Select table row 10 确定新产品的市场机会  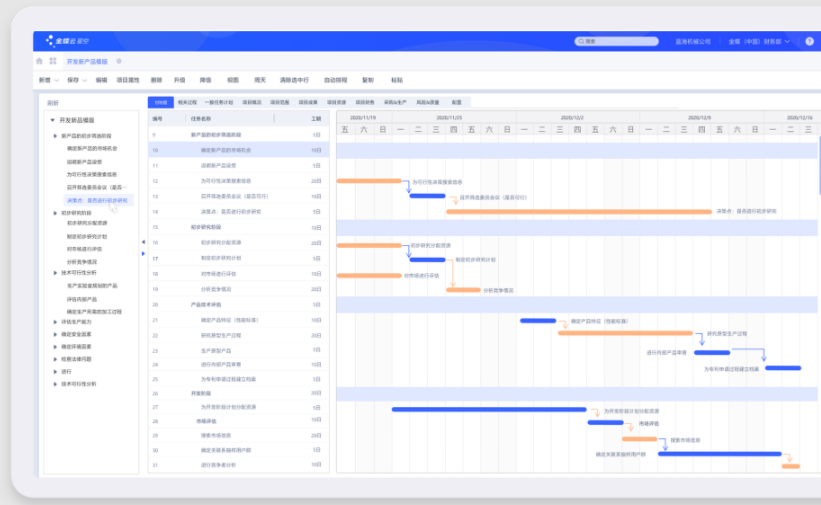[239, 150]
